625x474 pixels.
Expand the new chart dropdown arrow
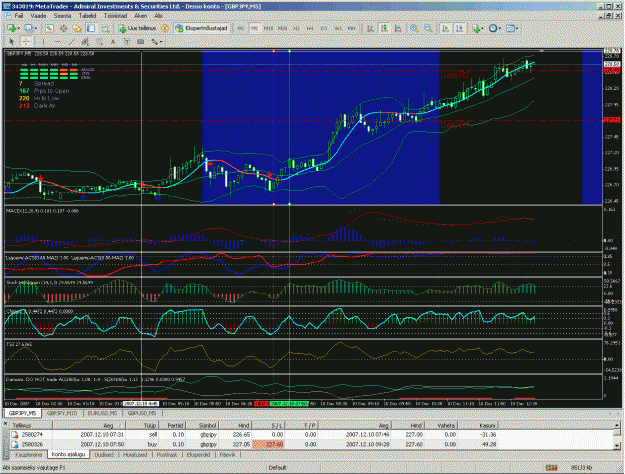[18, 28]
